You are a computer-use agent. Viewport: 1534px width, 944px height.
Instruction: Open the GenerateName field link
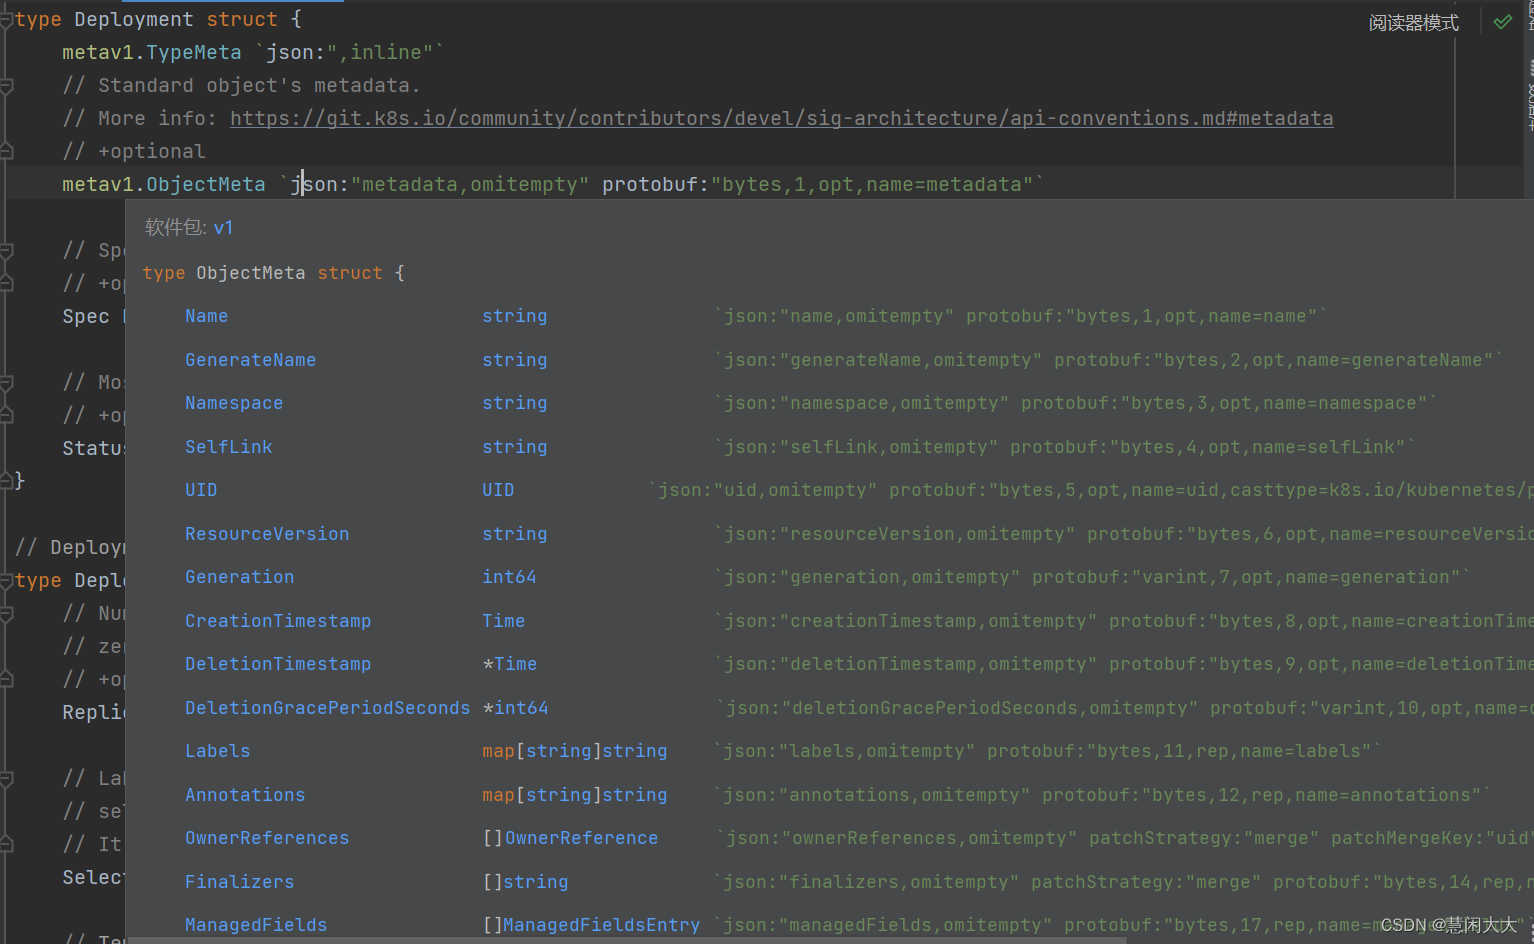pyautogui.click(x=250, y=360)
